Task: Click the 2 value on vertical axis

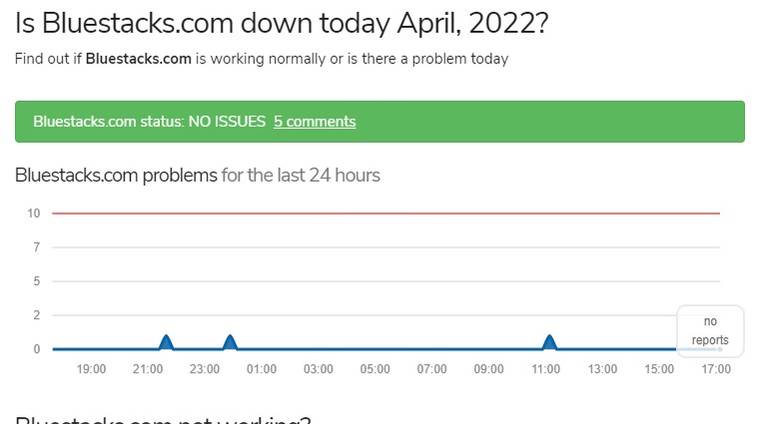Action: [x=35, y=315]
